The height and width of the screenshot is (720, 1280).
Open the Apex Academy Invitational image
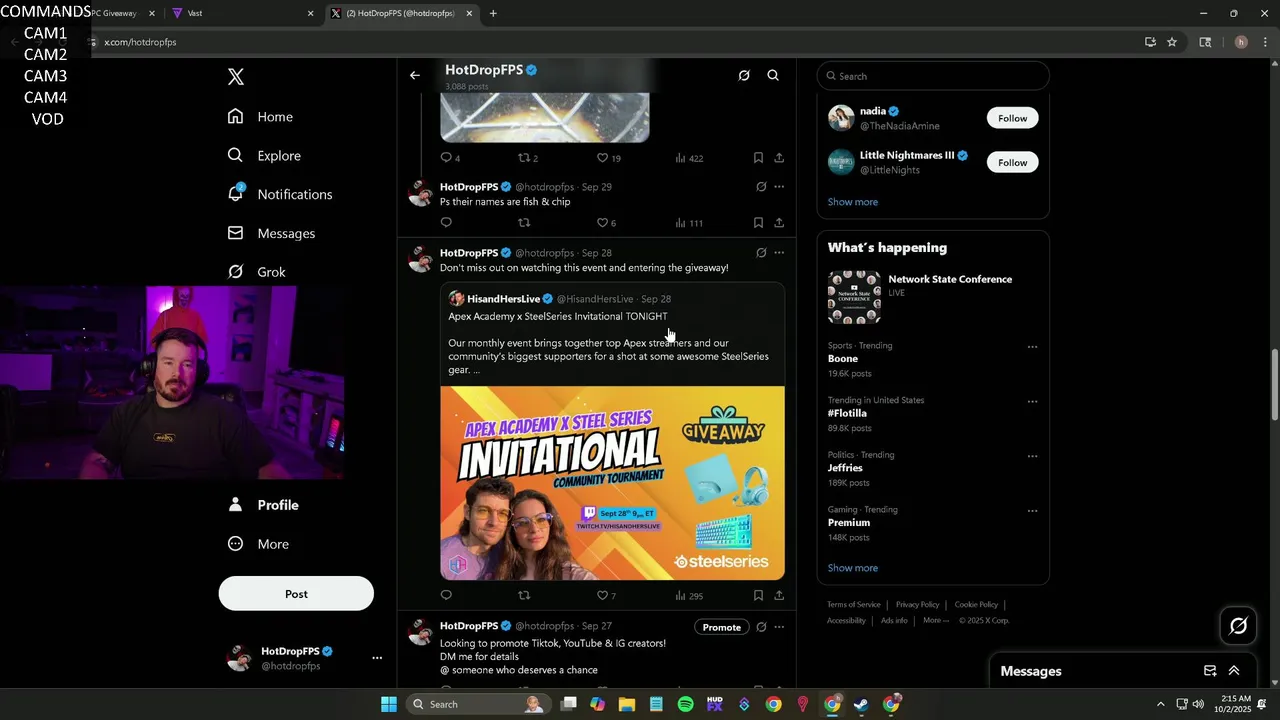coord(612,483)
